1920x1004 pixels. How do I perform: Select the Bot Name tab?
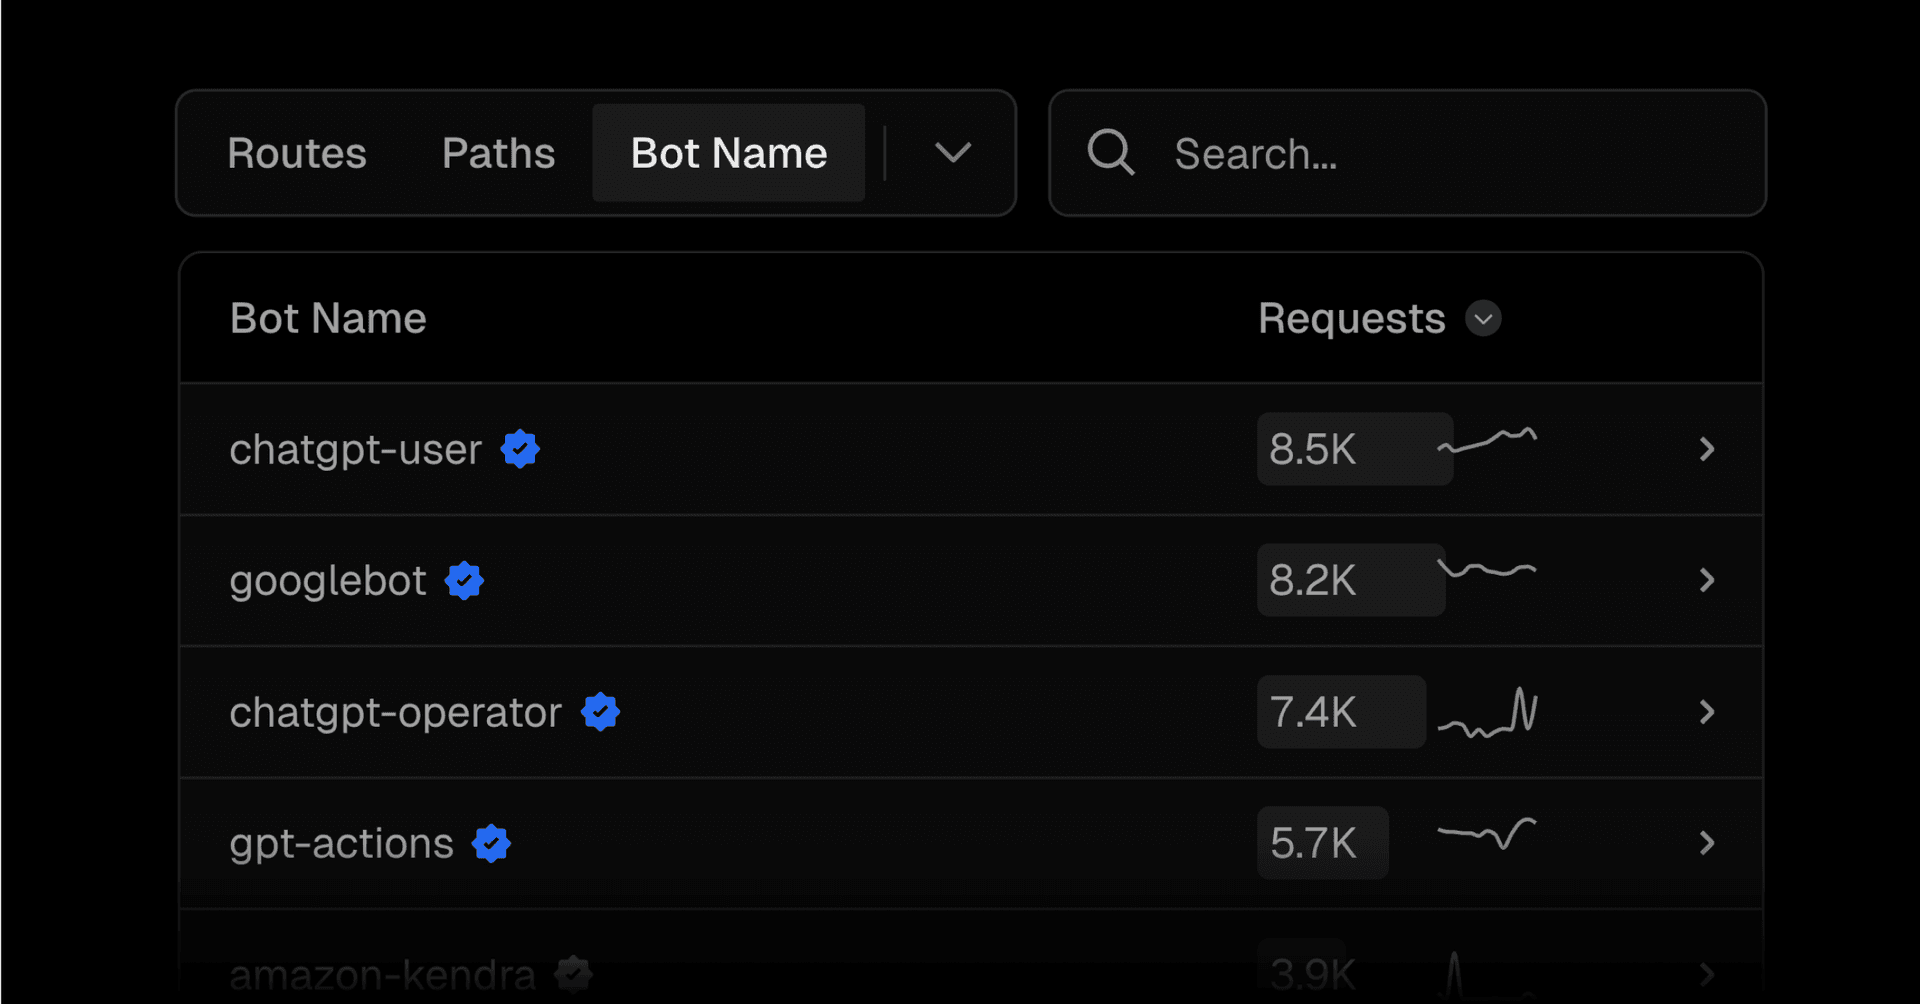(729, 153)
